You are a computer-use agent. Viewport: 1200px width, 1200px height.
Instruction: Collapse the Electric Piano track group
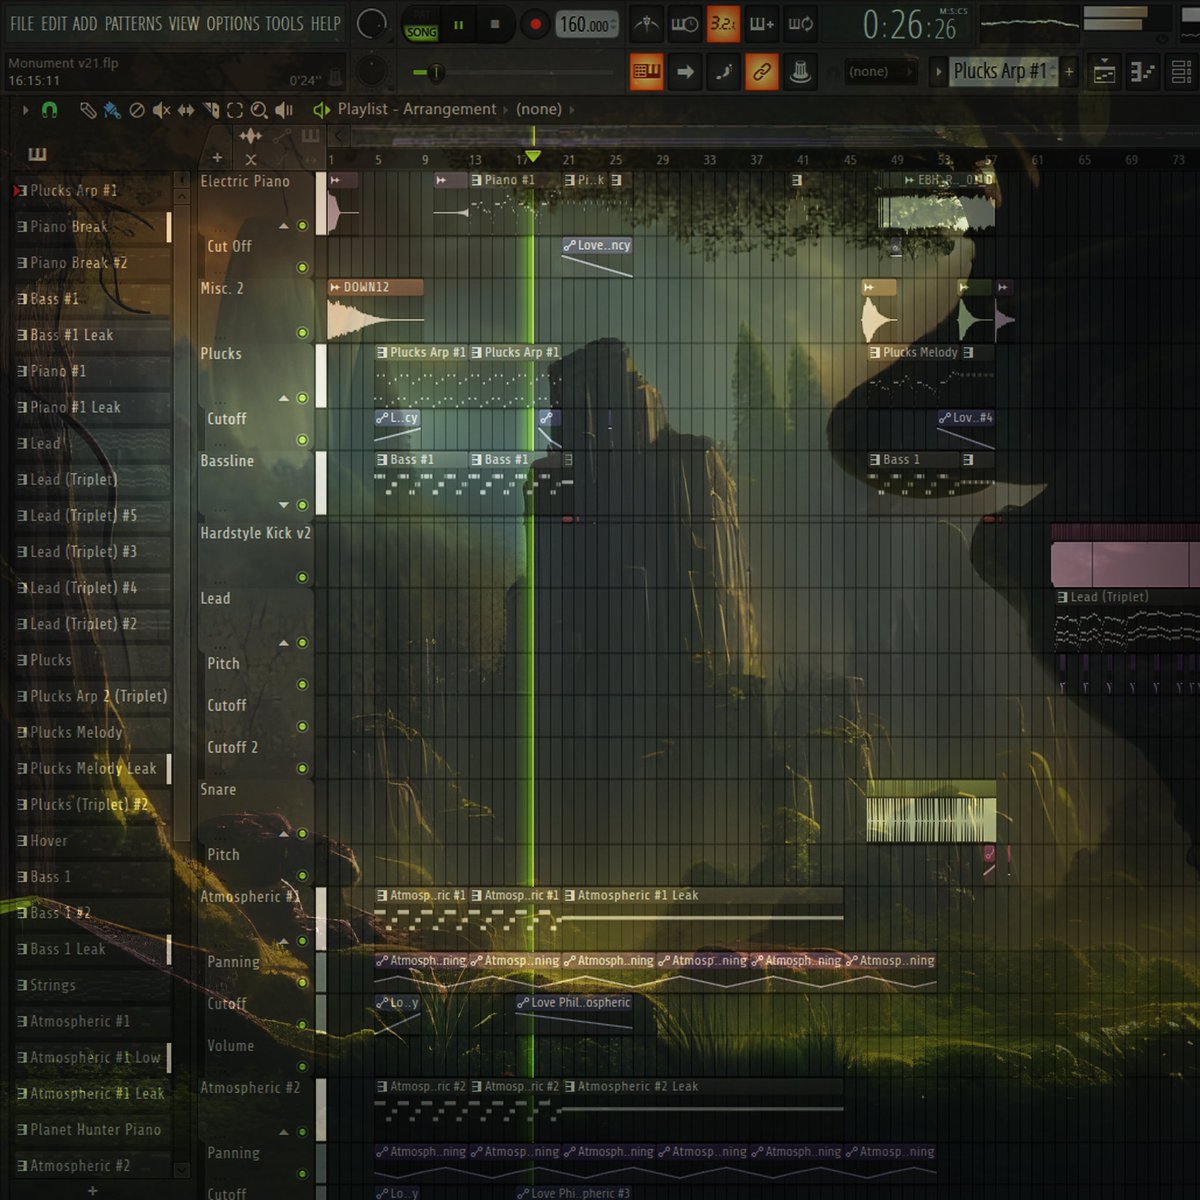pos(284,226)
